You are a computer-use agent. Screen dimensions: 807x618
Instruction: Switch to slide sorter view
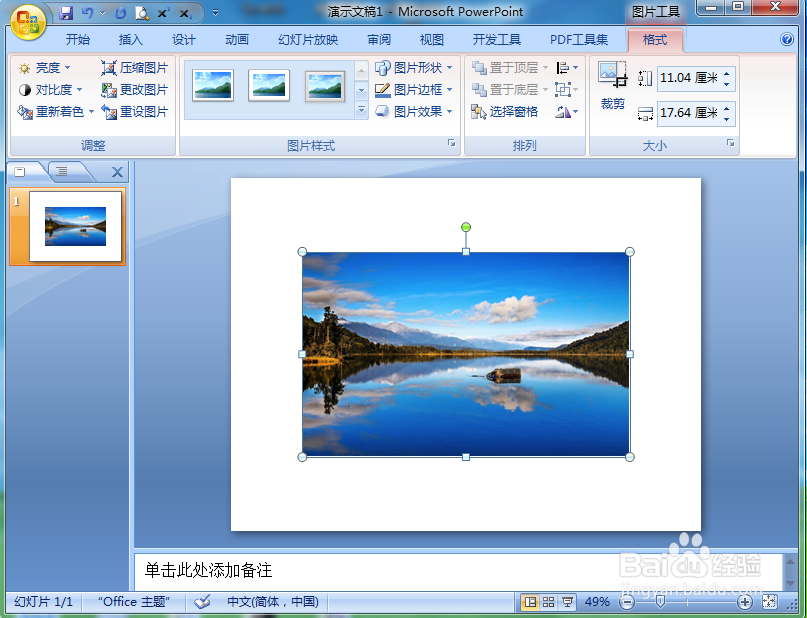tap(549, 602)
